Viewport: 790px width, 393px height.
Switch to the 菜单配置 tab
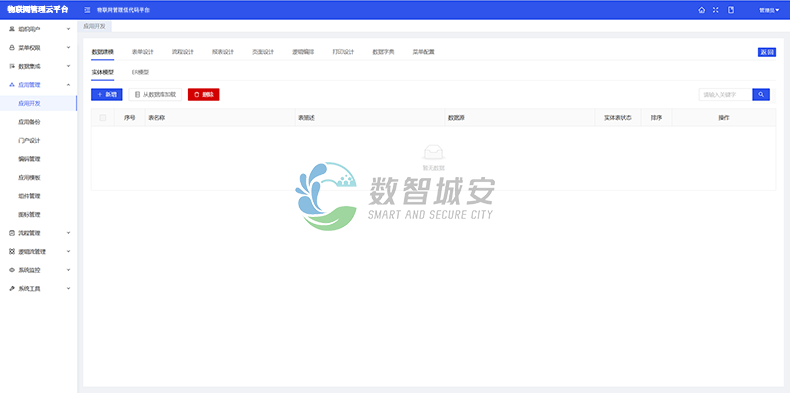coord(423,52)
